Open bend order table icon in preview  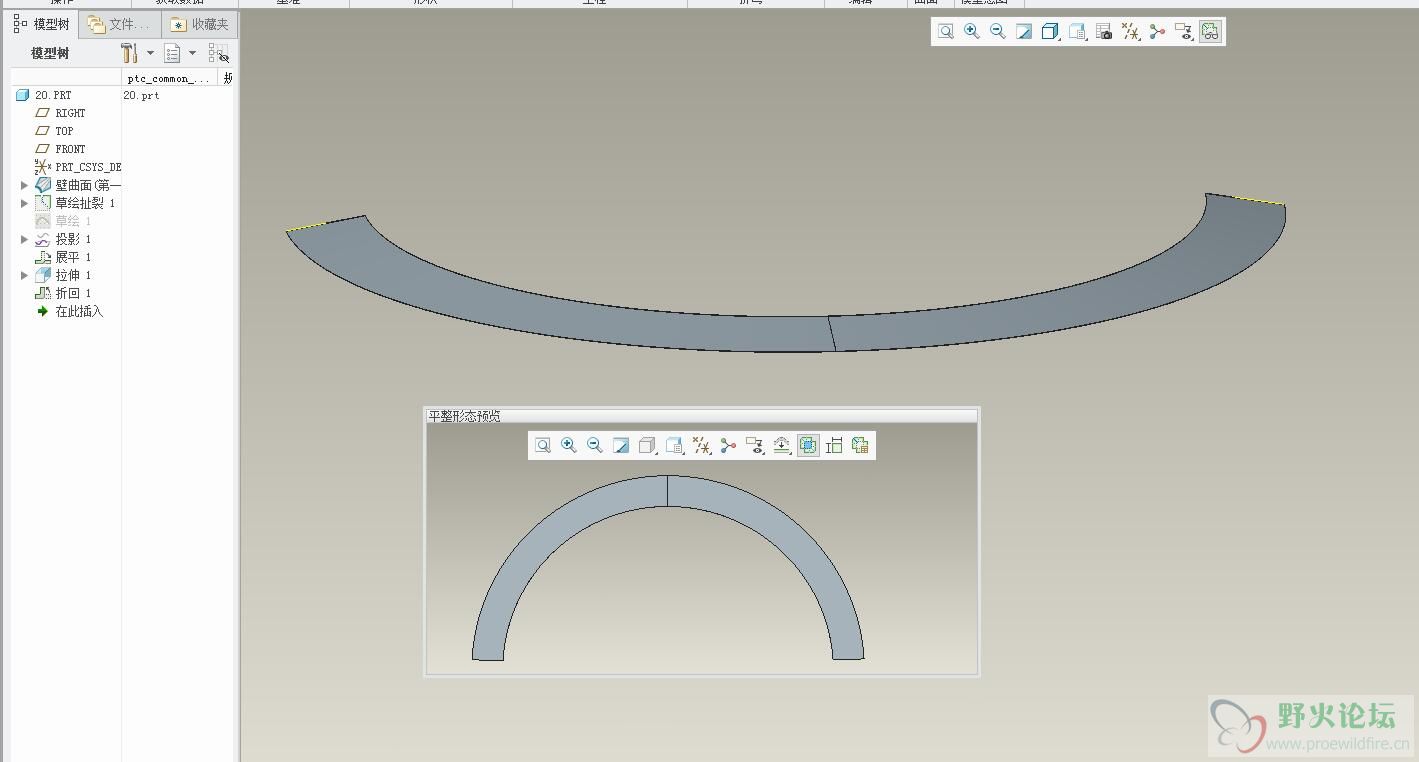[x=860, y=446]
